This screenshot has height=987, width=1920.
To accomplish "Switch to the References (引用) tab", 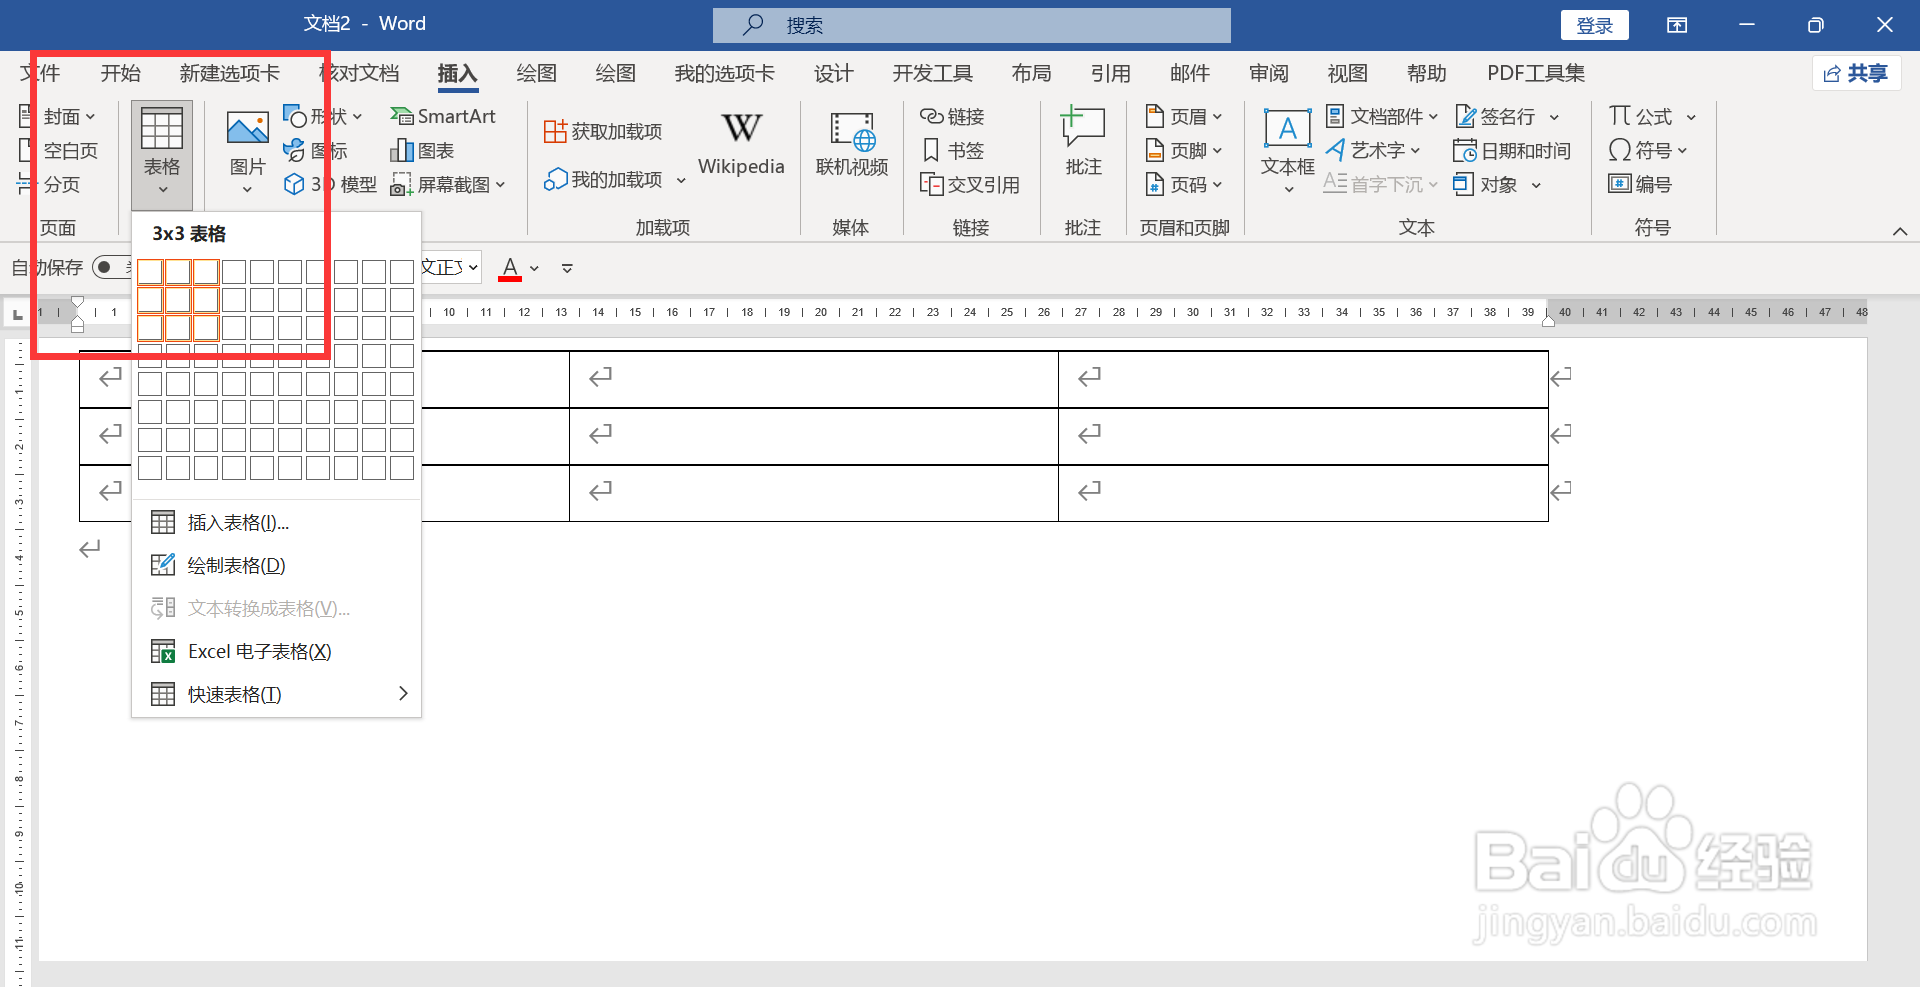I will 1110,73.
